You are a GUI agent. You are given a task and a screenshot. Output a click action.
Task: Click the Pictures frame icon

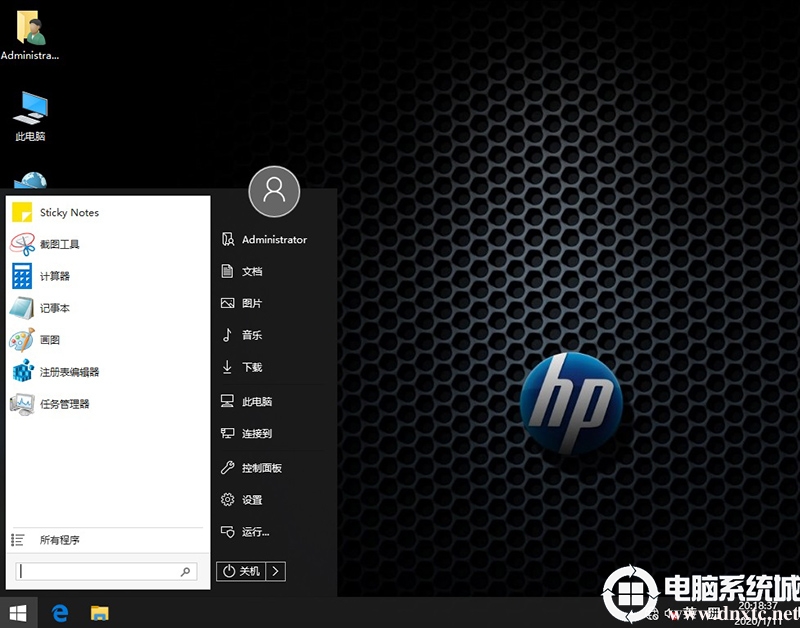[227, 303]
